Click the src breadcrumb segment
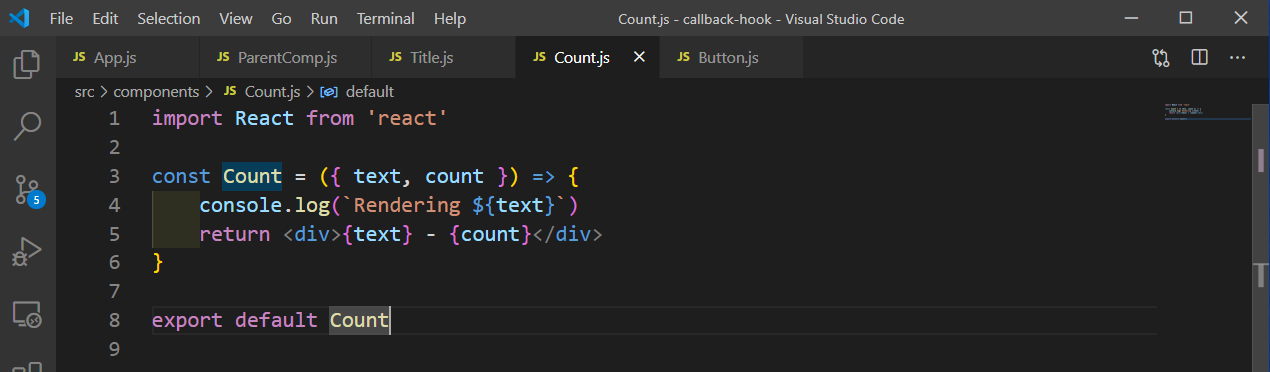The height and width of the screenshot is (372, 1270). coord(85,91)
